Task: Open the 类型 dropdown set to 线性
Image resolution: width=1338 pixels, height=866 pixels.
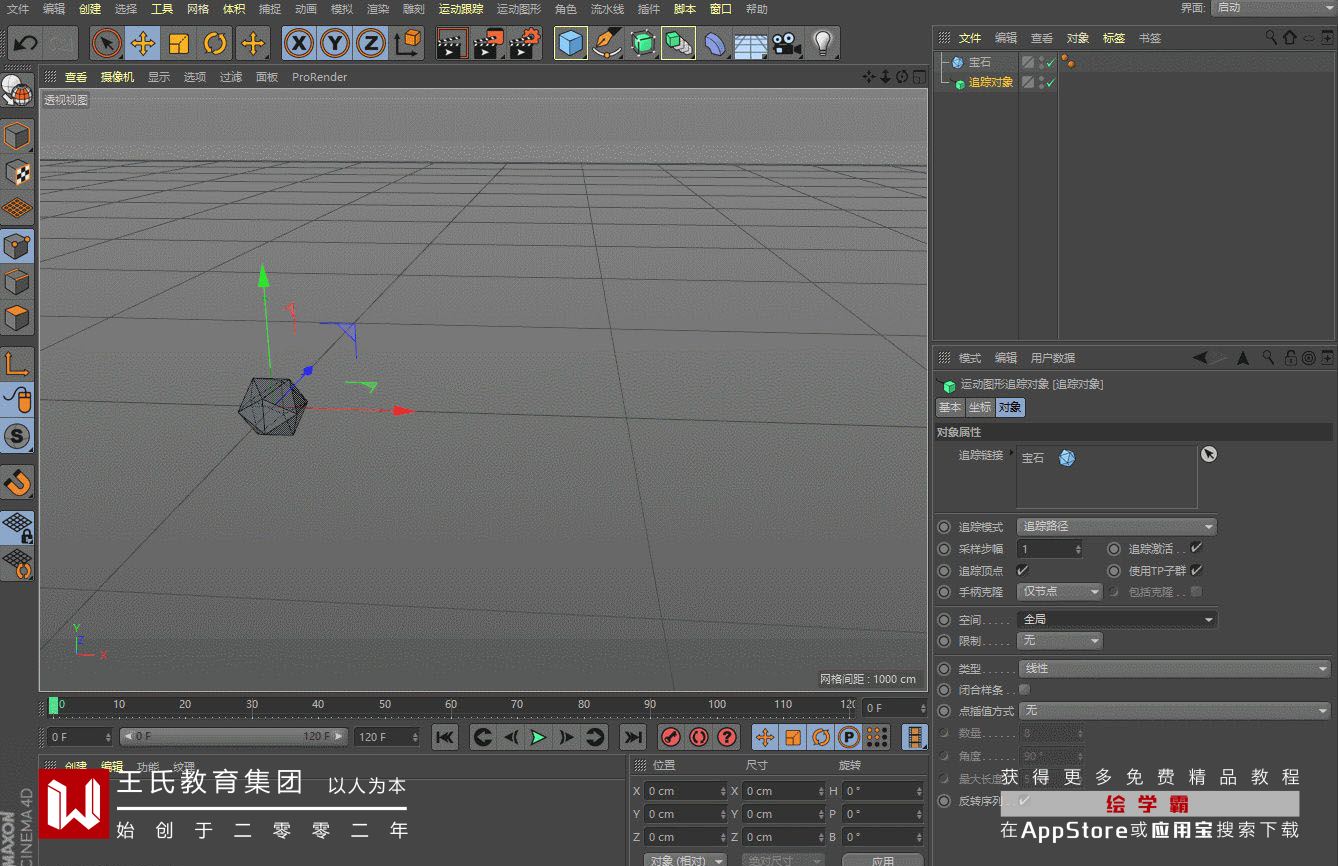Action: (1174, 669)
